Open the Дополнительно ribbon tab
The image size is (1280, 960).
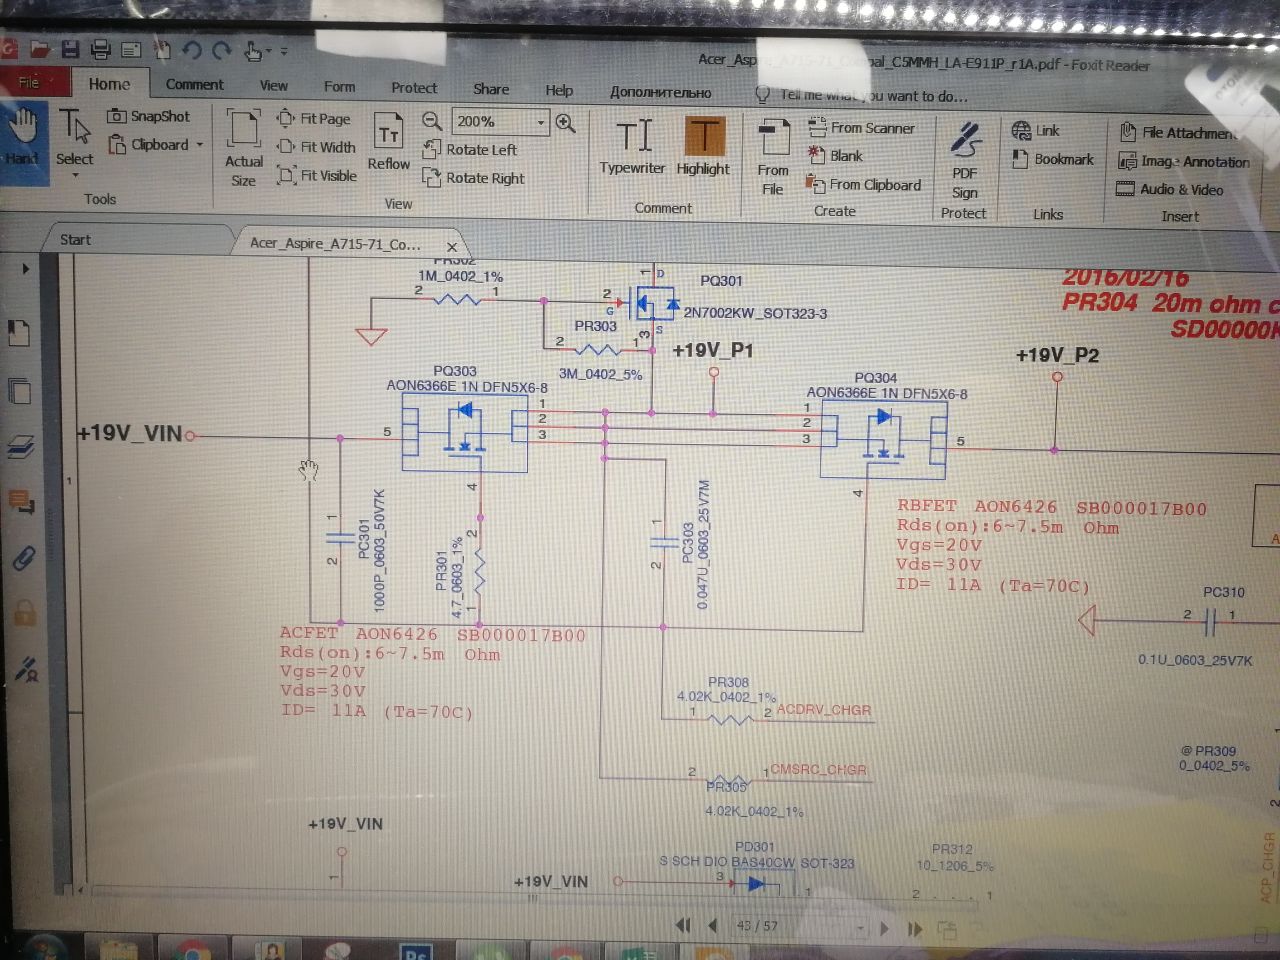coord(660,92)
